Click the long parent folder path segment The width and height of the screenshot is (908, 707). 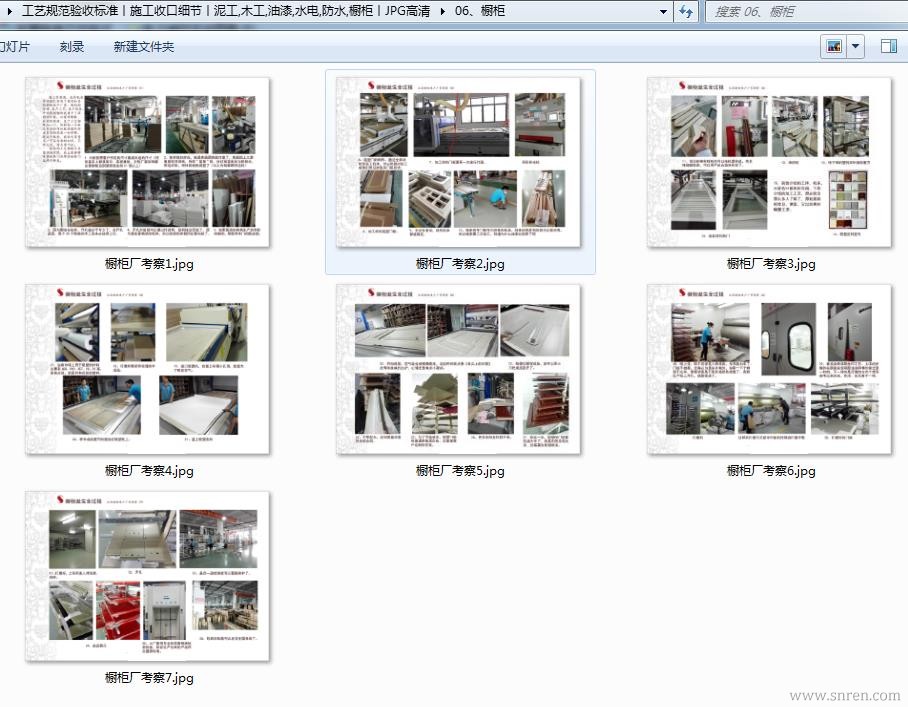pos(225,11)
